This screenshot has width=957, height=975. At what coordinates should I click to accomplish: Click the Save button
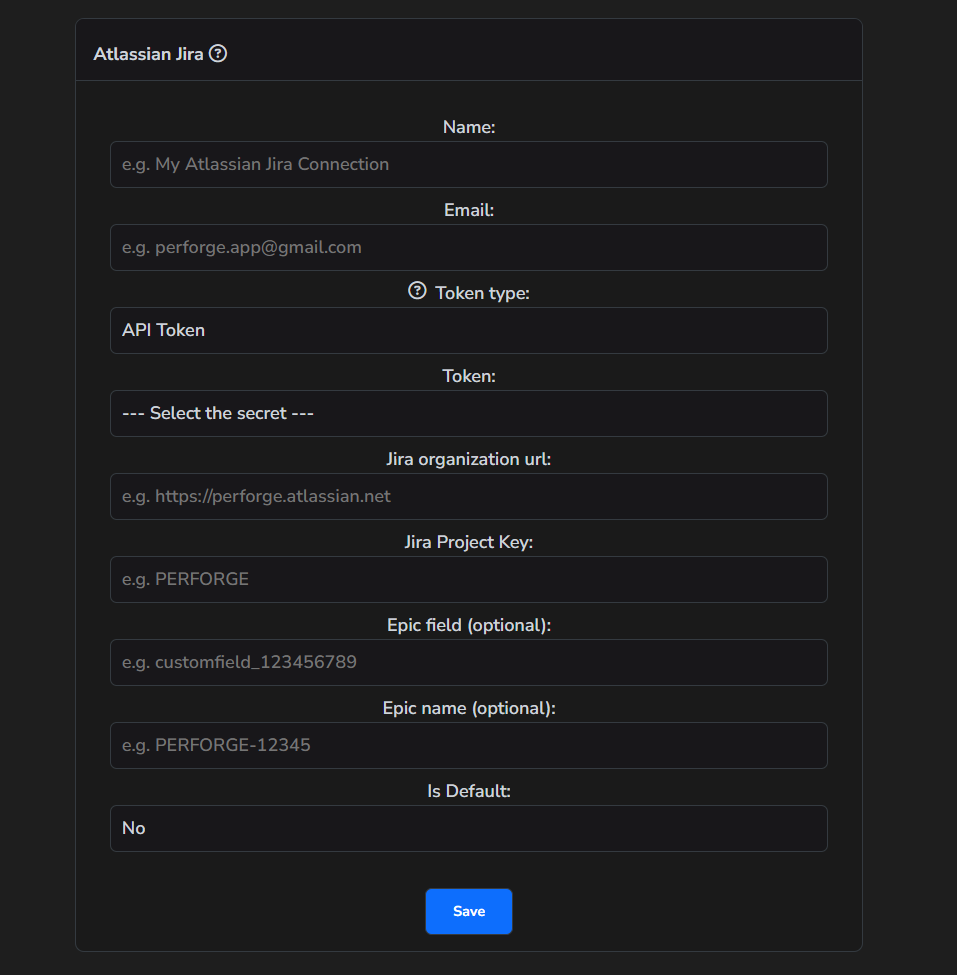pos(468,911)
